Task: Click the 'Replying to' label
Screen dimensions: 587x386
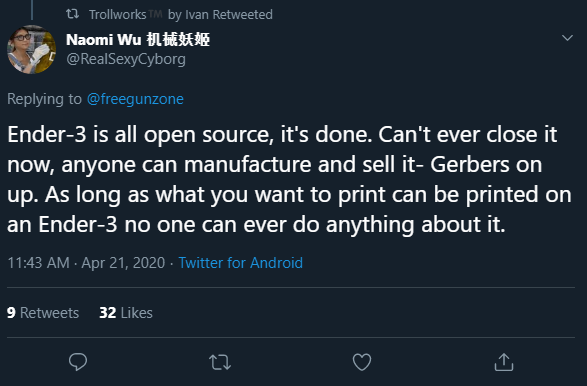Action: tap(44, 99)
